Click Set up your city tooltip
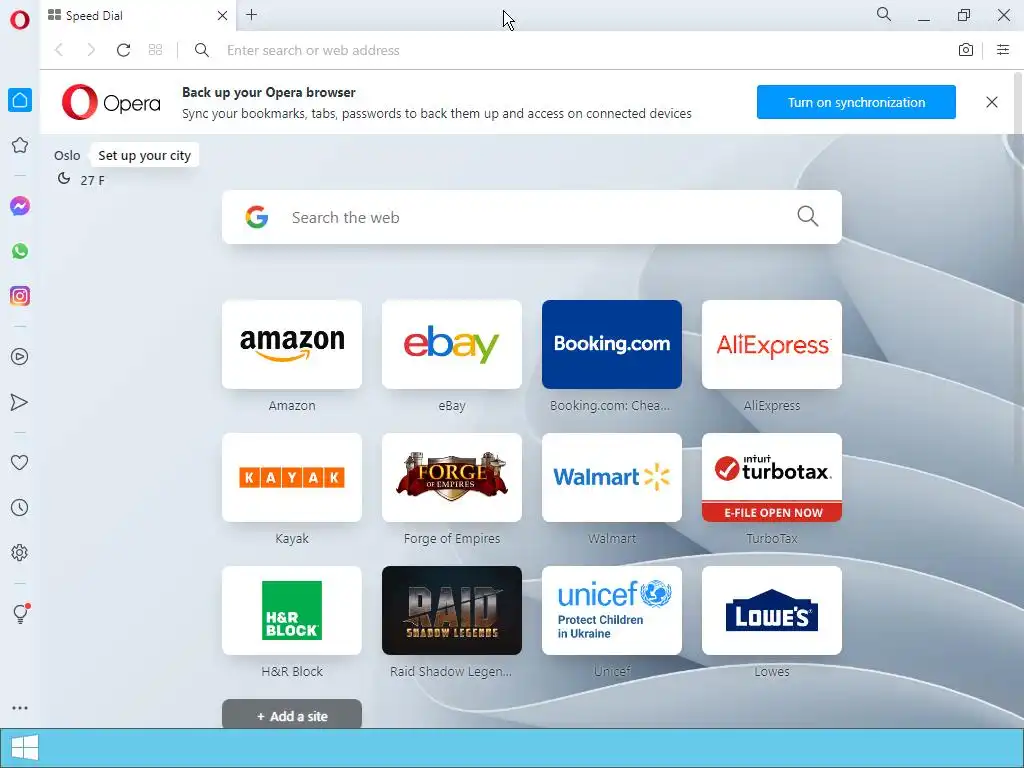This screenshot has width=1024, height=768. 144,155
